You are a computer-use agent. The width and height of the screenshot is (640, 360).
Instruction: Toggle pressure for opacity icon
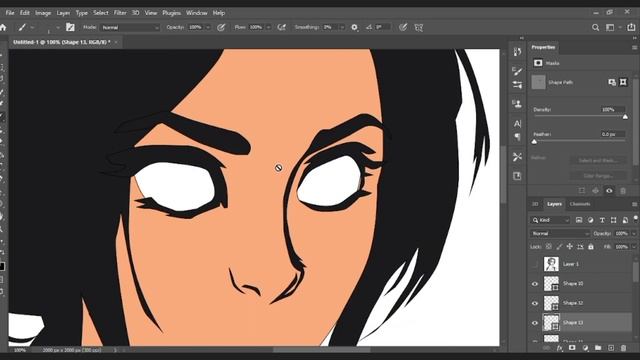[x=221, y=27]
